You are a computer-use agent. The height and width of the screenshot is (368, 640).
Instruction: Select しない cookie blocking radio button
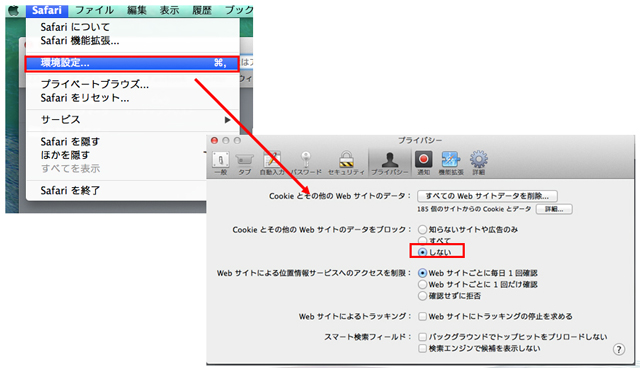422,252
